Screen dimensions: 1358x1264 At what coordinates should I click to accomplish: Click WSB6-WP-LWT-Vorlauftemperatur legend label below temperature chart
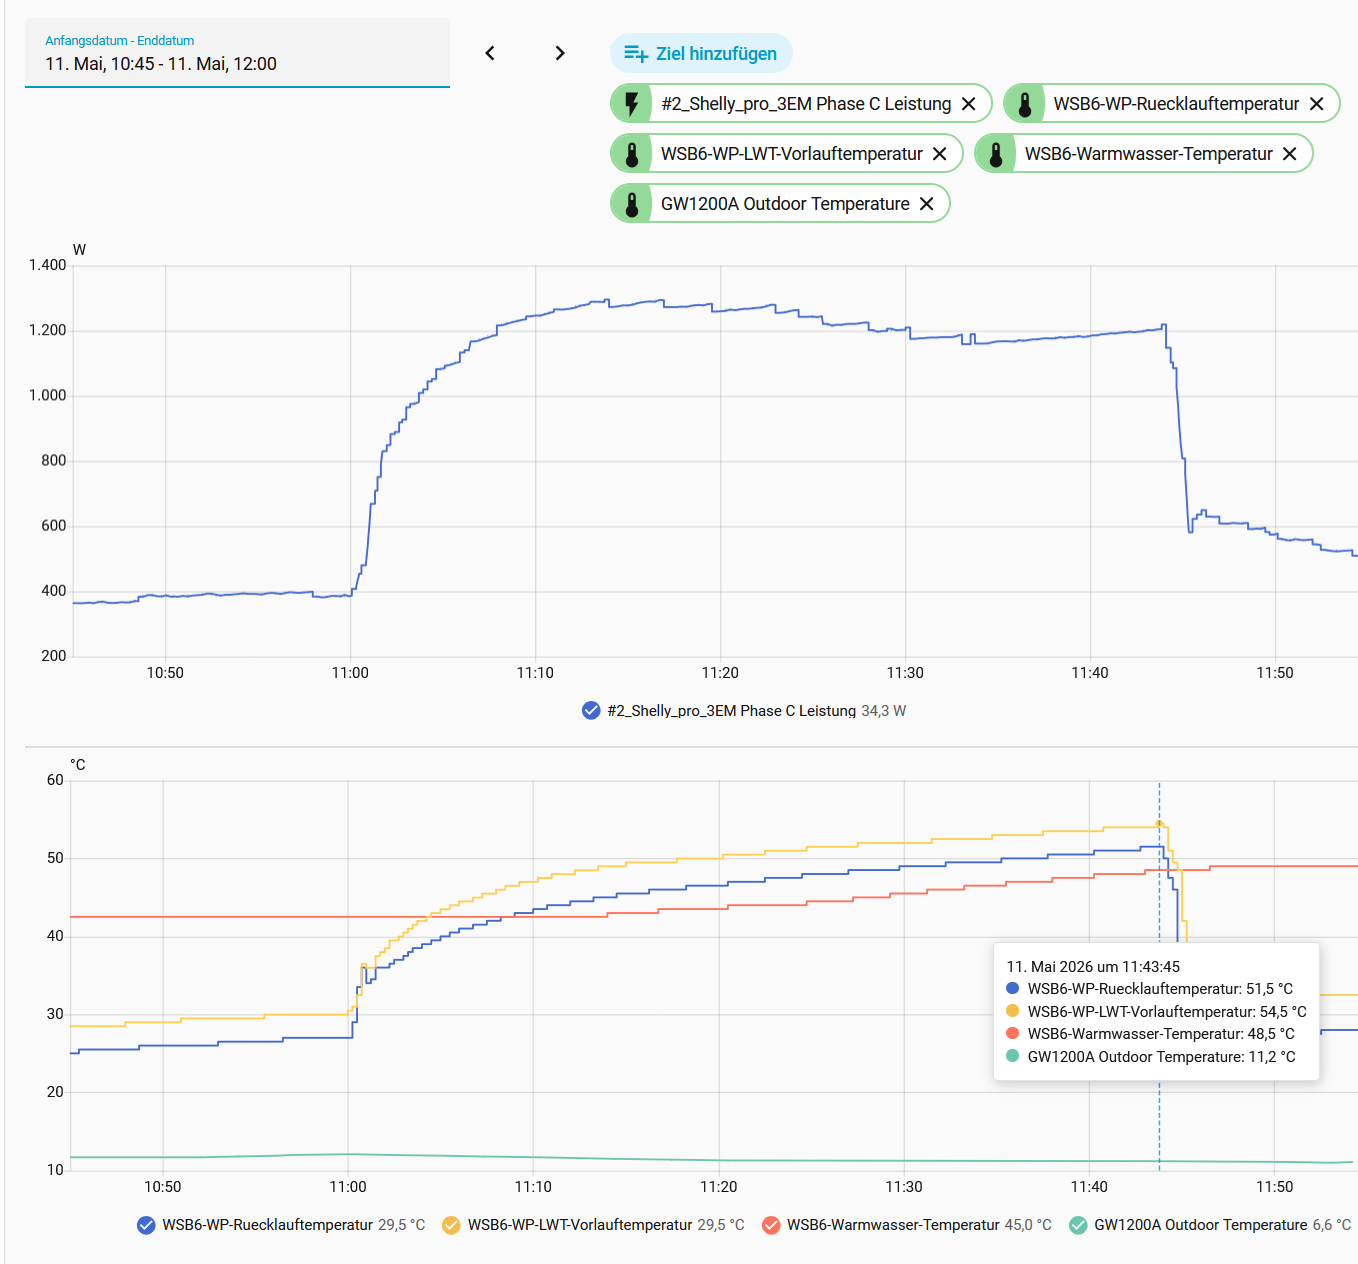coord(580,1225)
